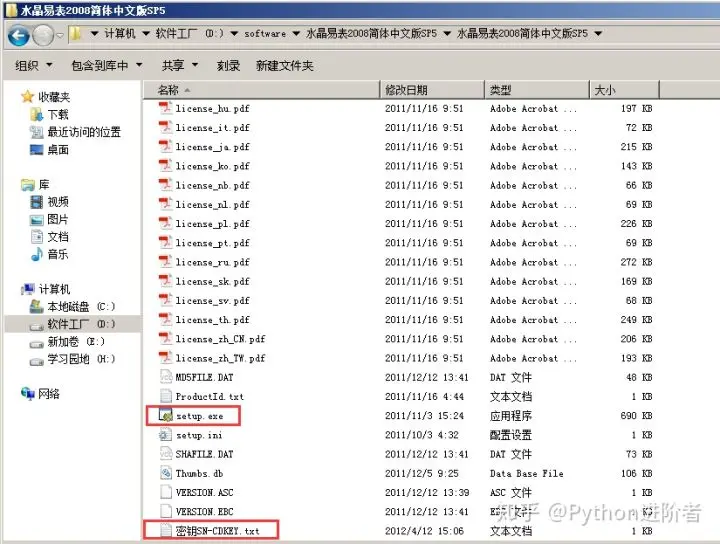Select the license_ko.pdf file icon

(165, 166)
